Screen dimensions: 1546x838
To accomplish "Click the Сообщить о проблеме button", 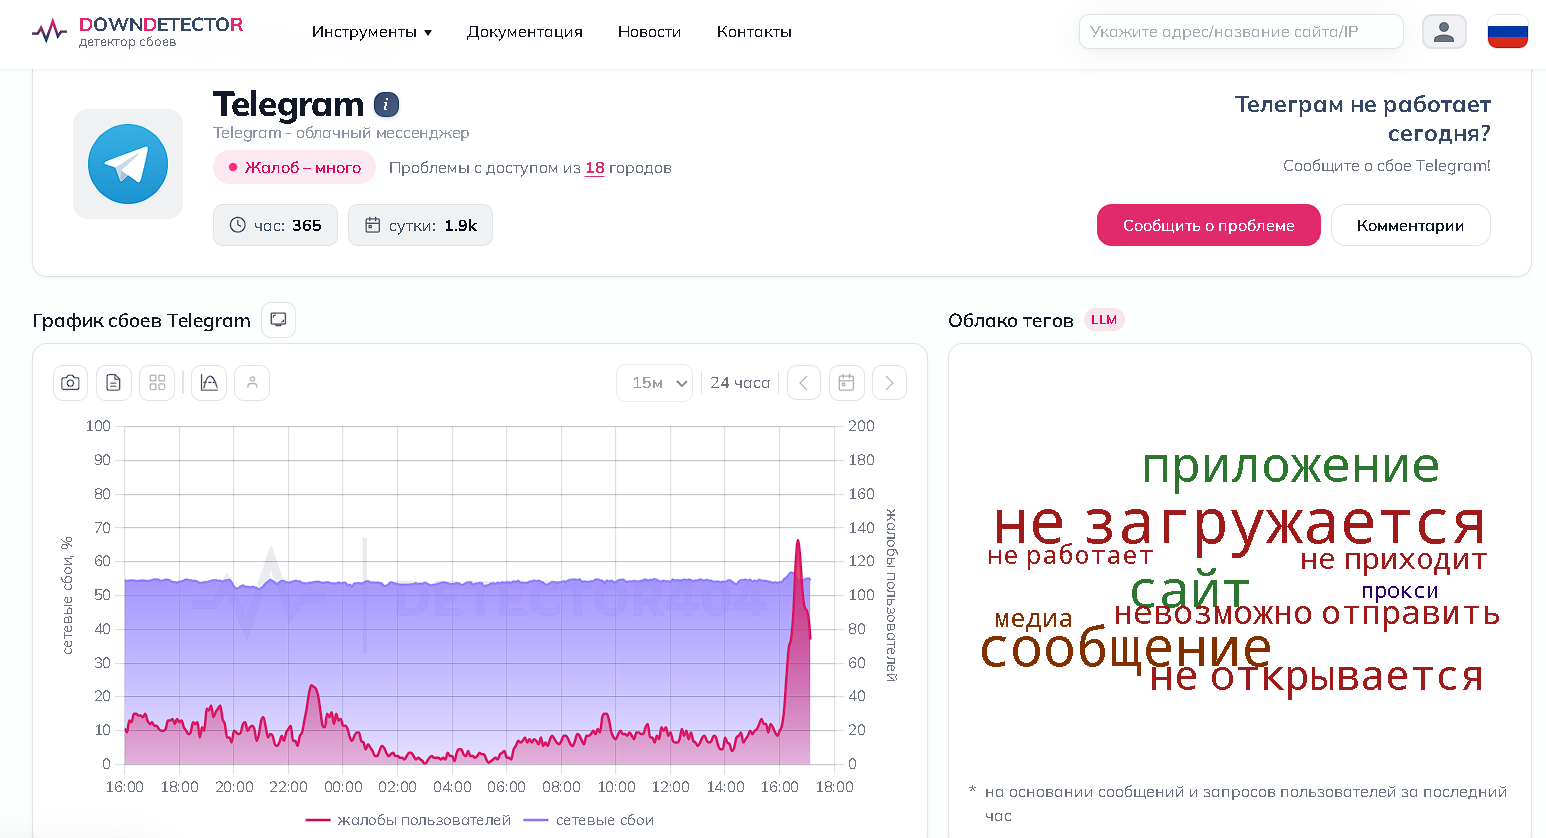I will click(1208, 225).
